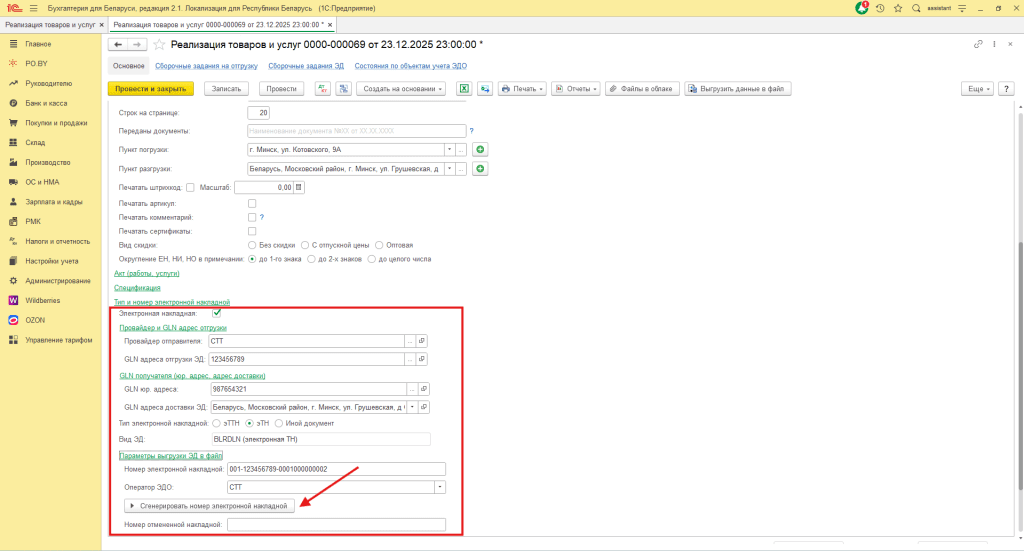The image size is (1024, 551).
Task: Click the open icon next to Провайдер отправителя
Action: [x=422, y=341]
